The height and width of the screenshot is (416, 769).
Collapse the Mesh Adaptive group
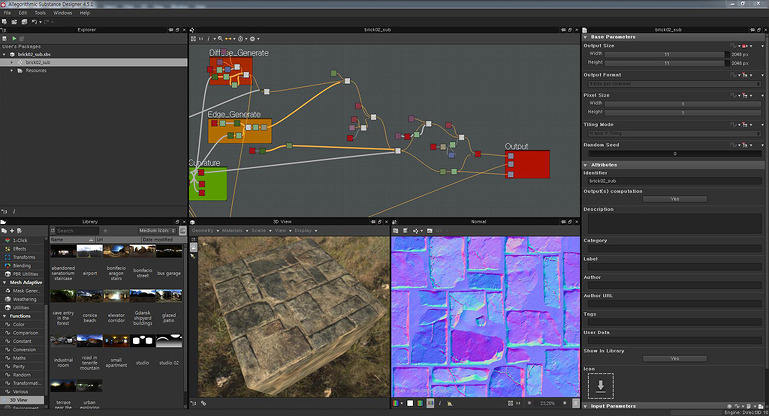(4, 283)
